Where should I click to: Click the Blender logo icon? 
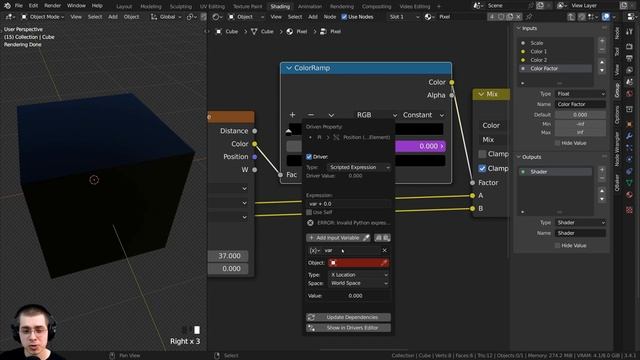coord(7,6)
